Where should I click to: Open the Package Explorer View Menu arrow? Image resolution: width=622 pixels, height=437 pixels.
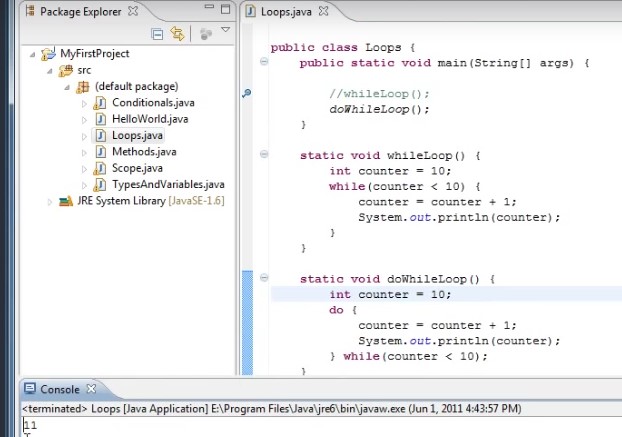click(x=225, y=31)
